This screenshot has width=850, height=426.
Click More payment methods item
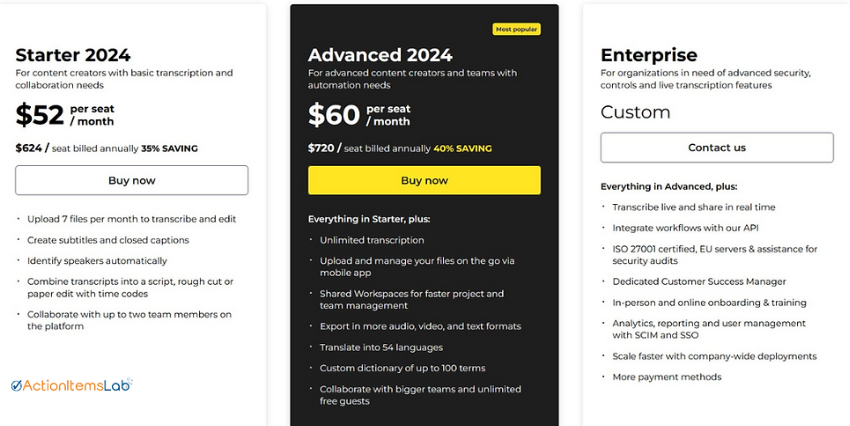667,377
